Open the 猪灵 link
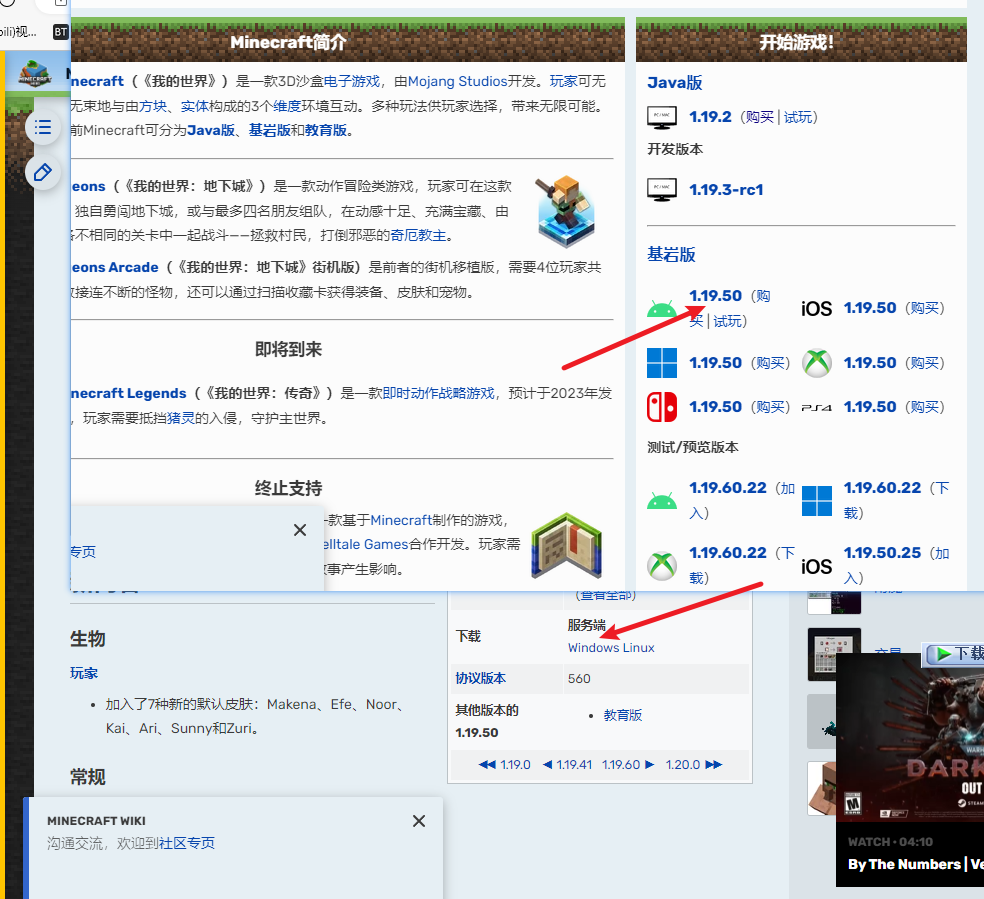This screenshot has width=984, height=899. 181,418
